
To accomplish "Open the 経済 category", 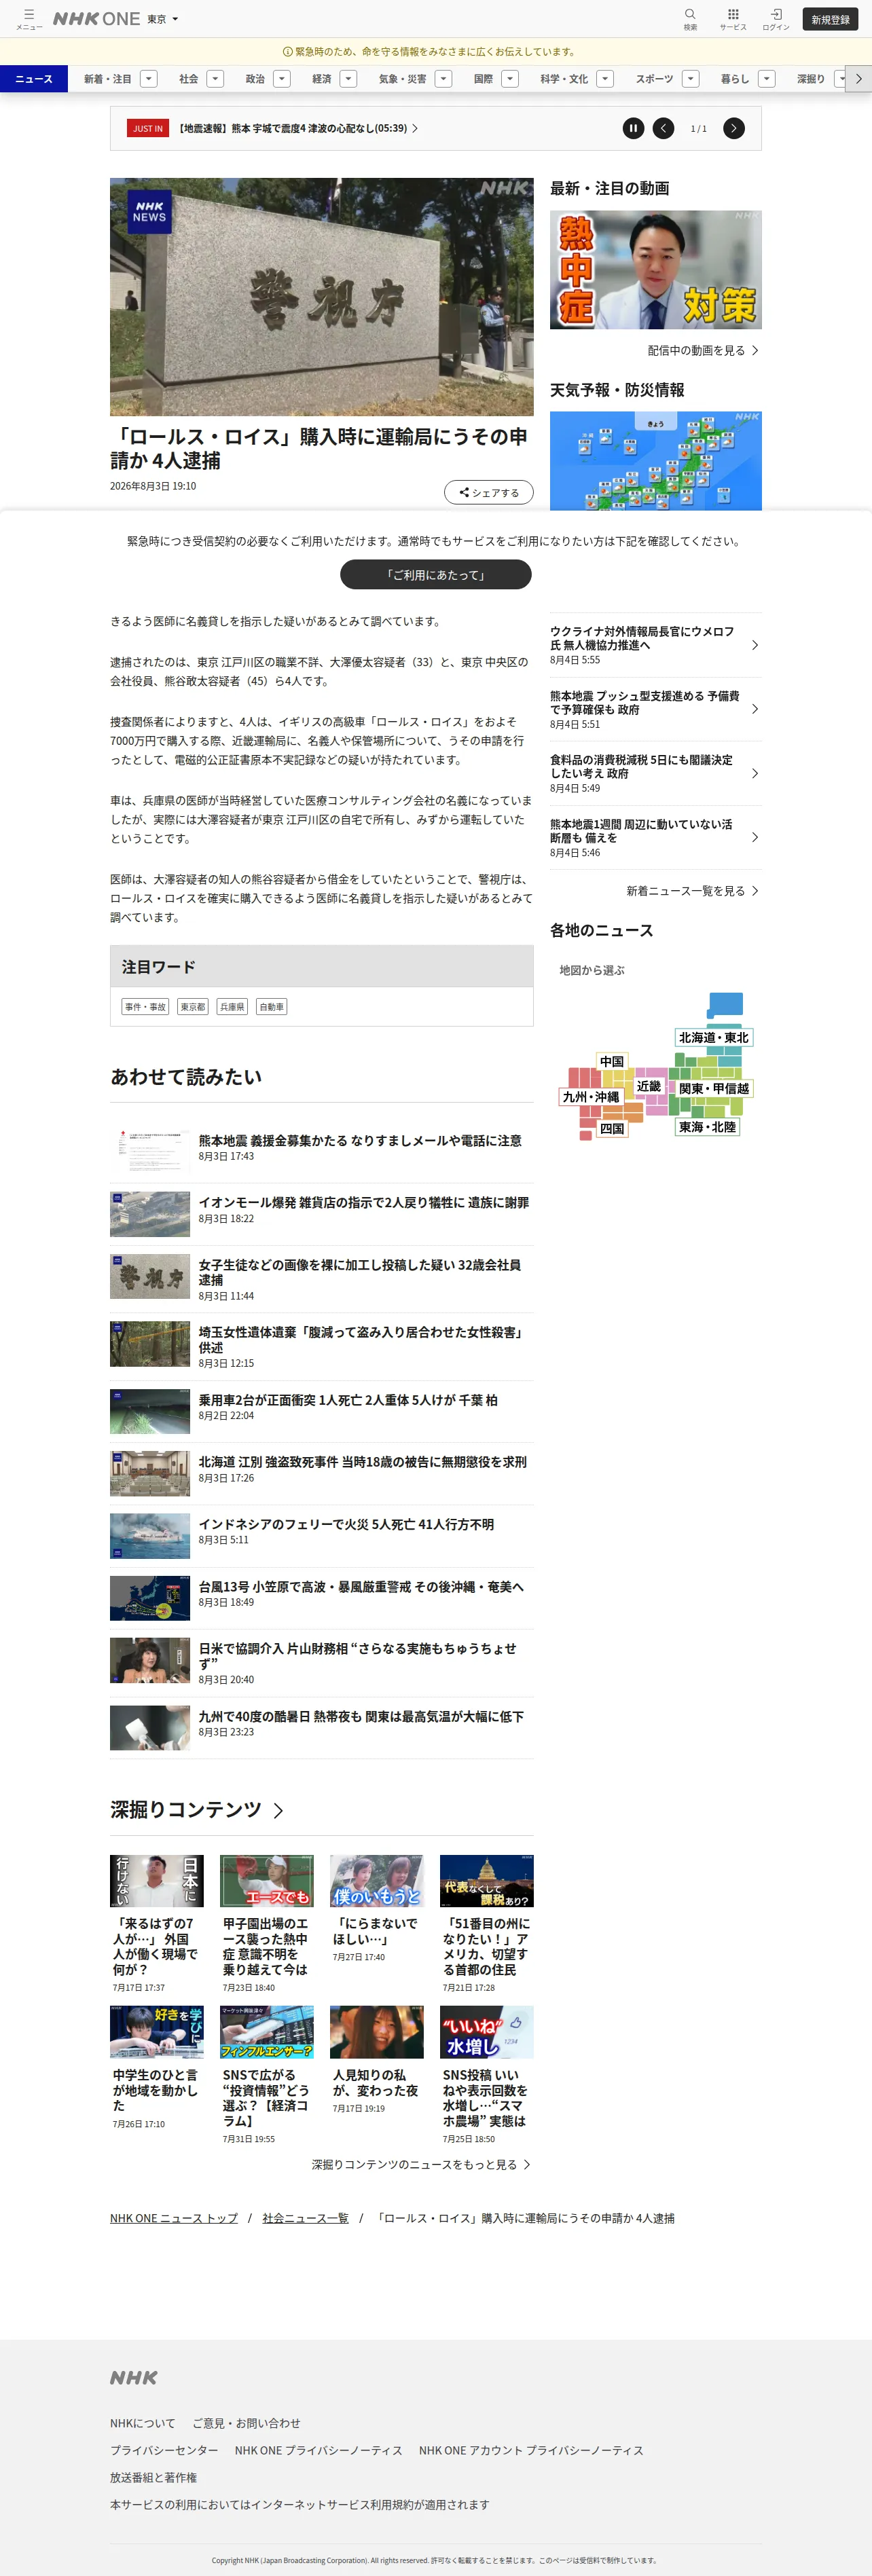I will [x=322, y=78].
